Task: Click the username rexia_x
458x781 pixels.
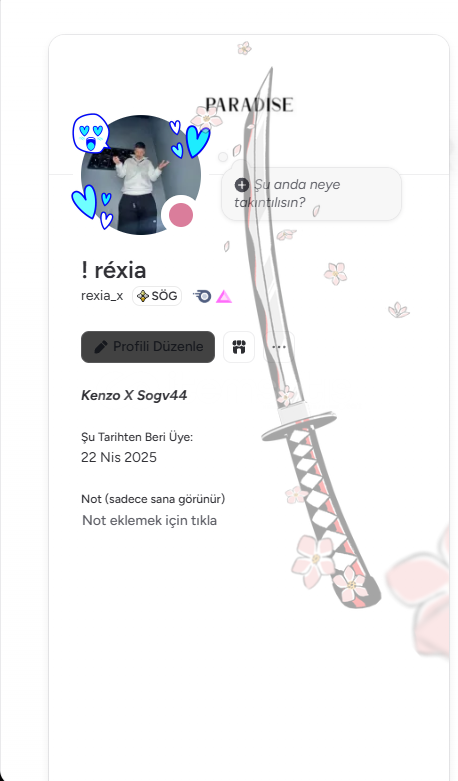Action: (x=102, y=295)
